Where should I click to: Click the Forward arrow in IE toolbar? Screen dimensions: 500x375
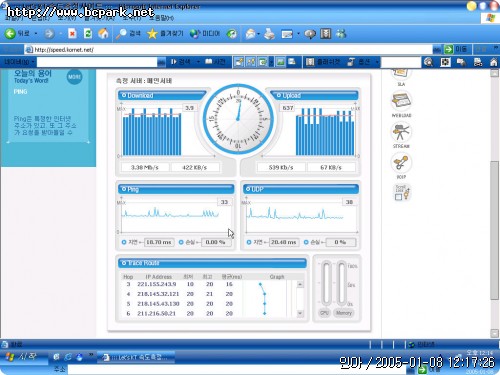(49, 33)
